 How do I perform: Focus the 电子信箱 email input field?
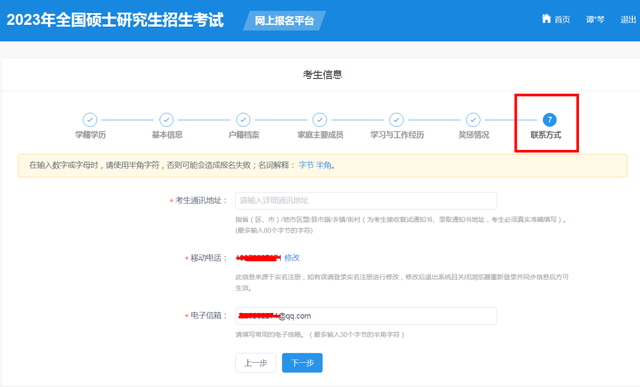click(x=366, y=316)
